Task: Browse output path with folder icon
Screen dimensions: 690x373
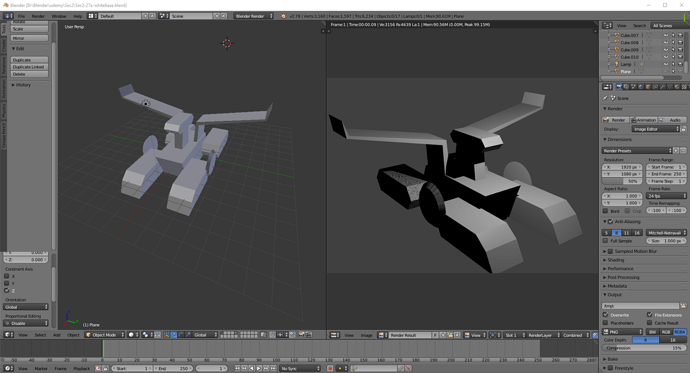Action: pos(683,306)
